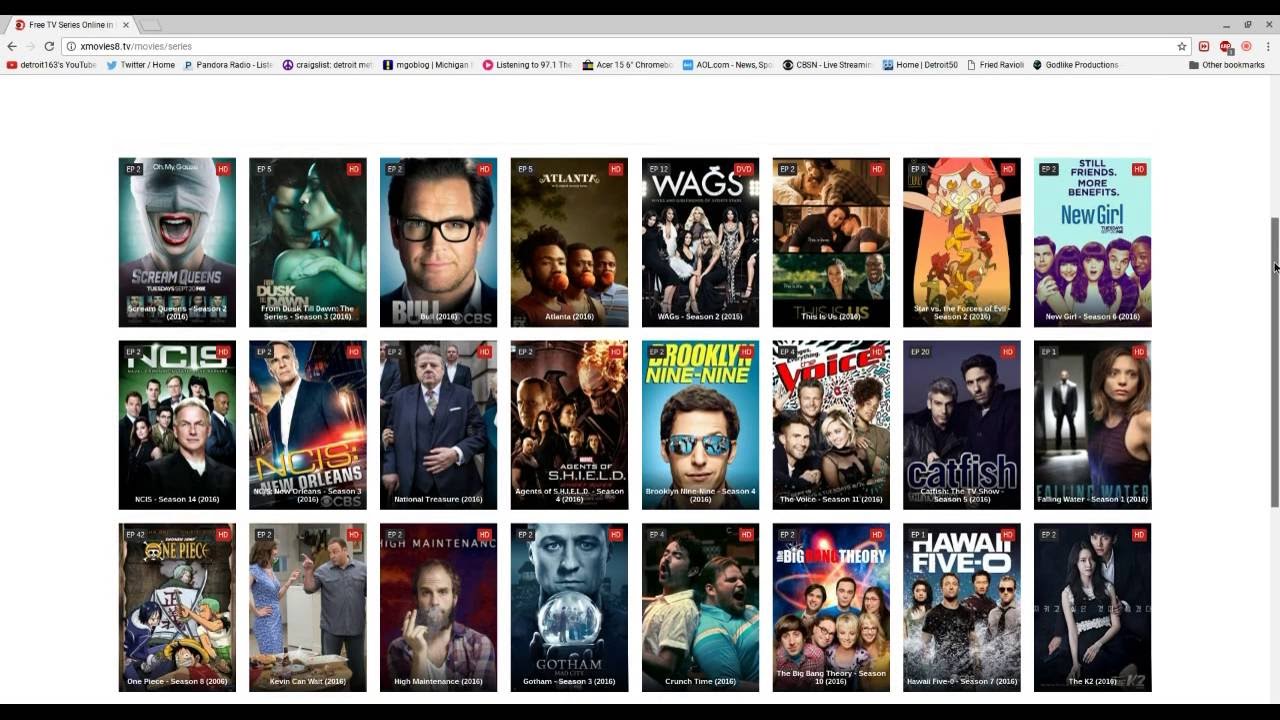This screenshot has width=1280, height=720.
Task: Open the WAGs Season 2 poster
Action: point(700,242)
